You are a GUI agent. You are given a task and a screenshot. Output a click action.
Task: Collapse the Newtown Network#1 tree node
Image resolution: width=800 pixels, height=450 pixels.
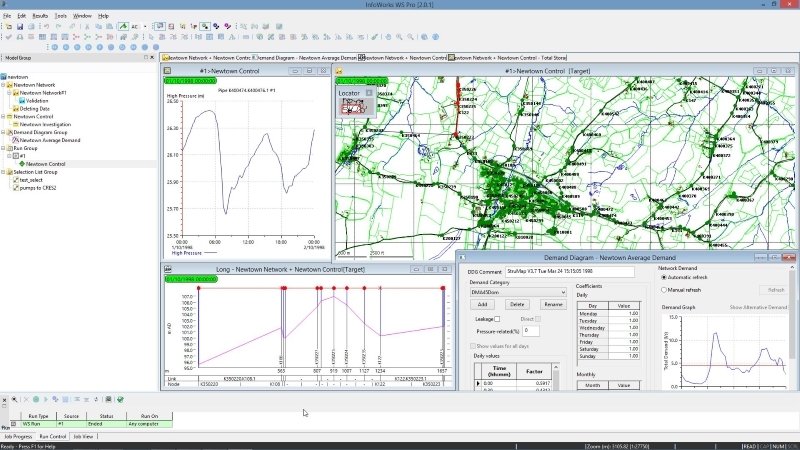[9, 93]
